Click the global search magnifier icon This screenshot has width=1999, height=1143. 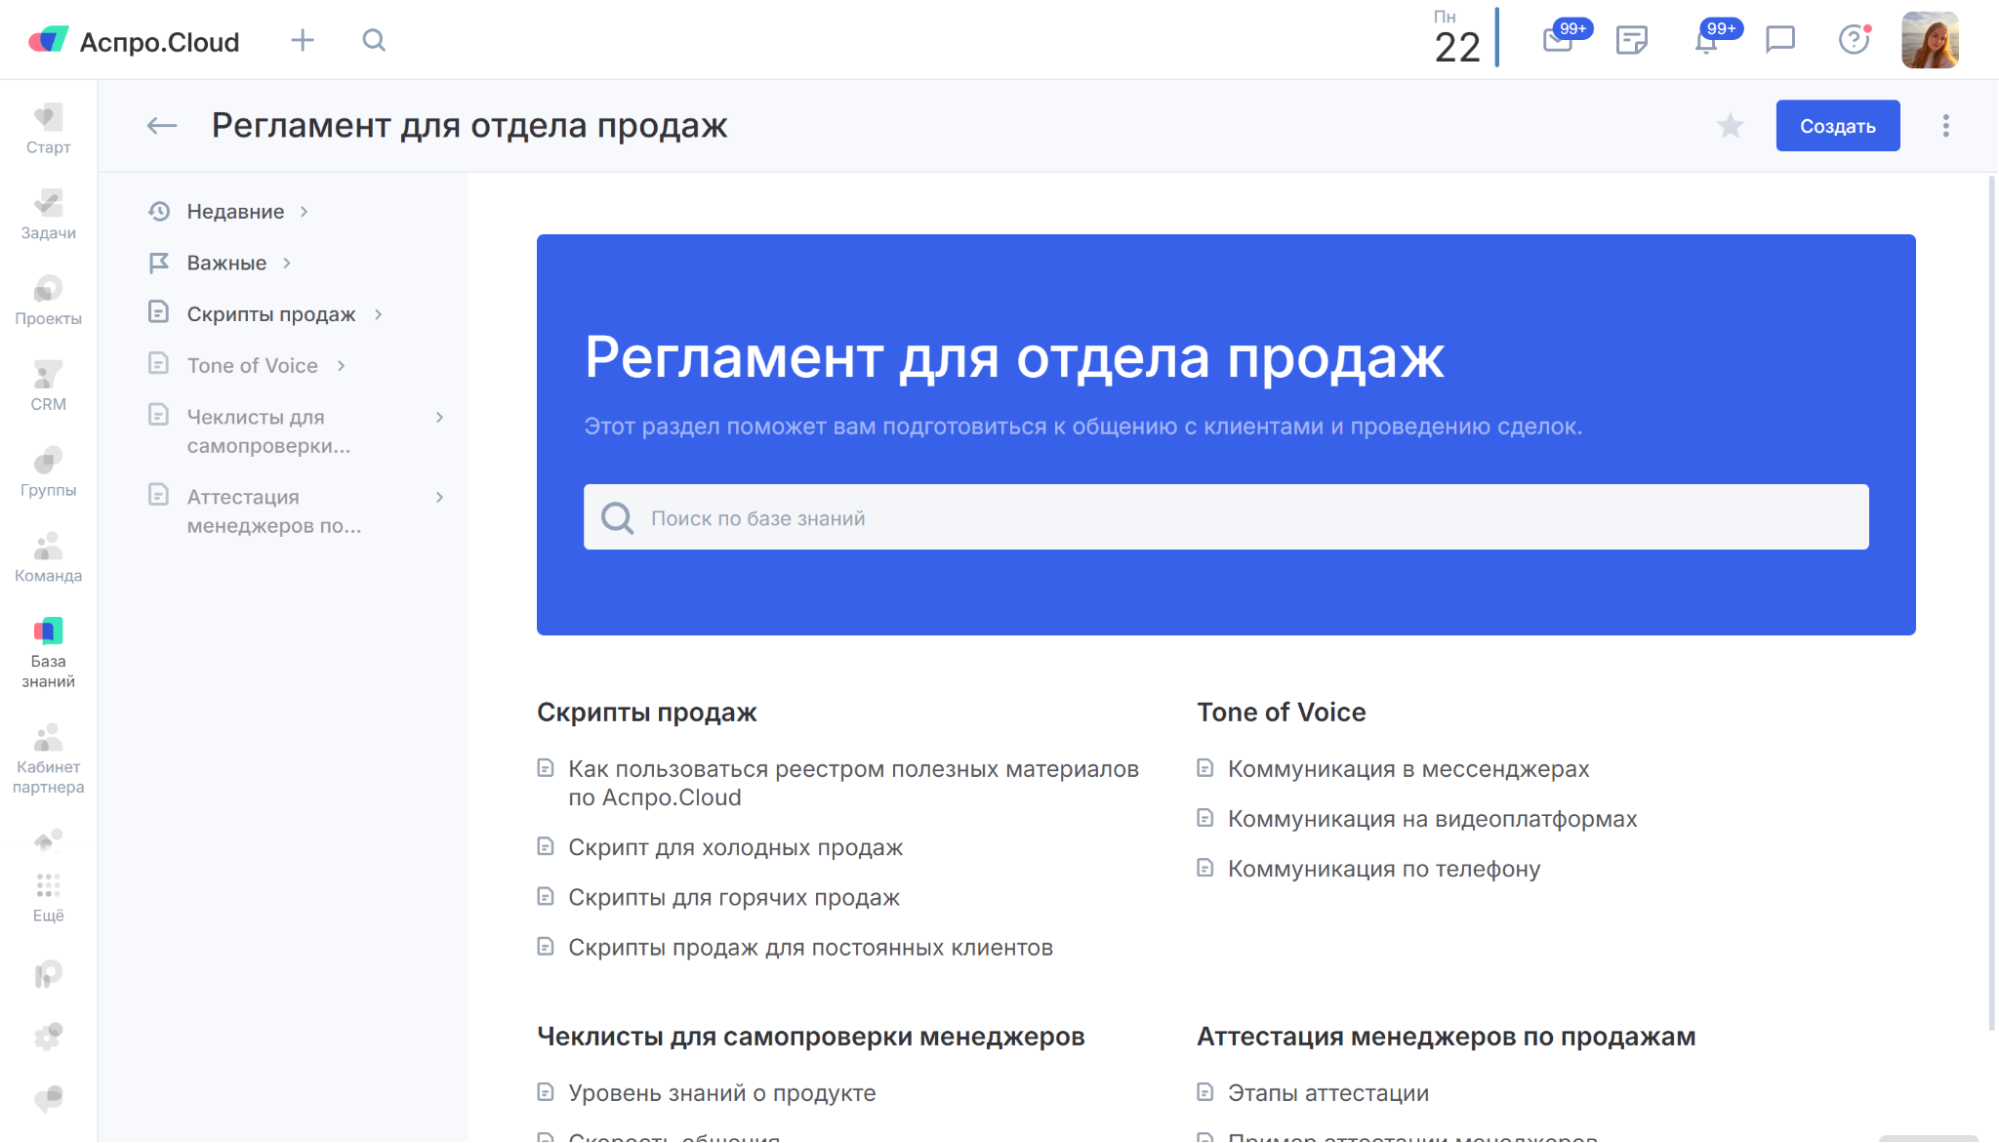[374, 40]
